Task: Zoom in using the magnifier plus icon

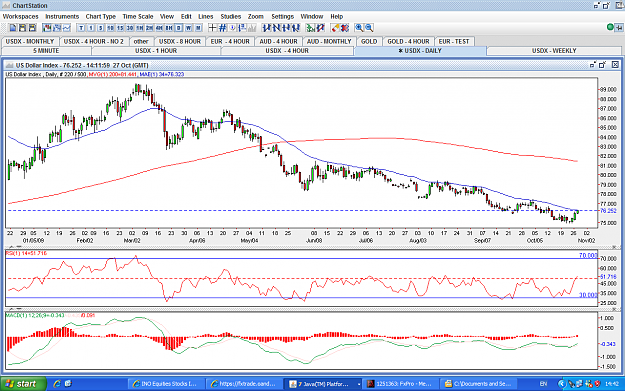Action: (359, 28)
